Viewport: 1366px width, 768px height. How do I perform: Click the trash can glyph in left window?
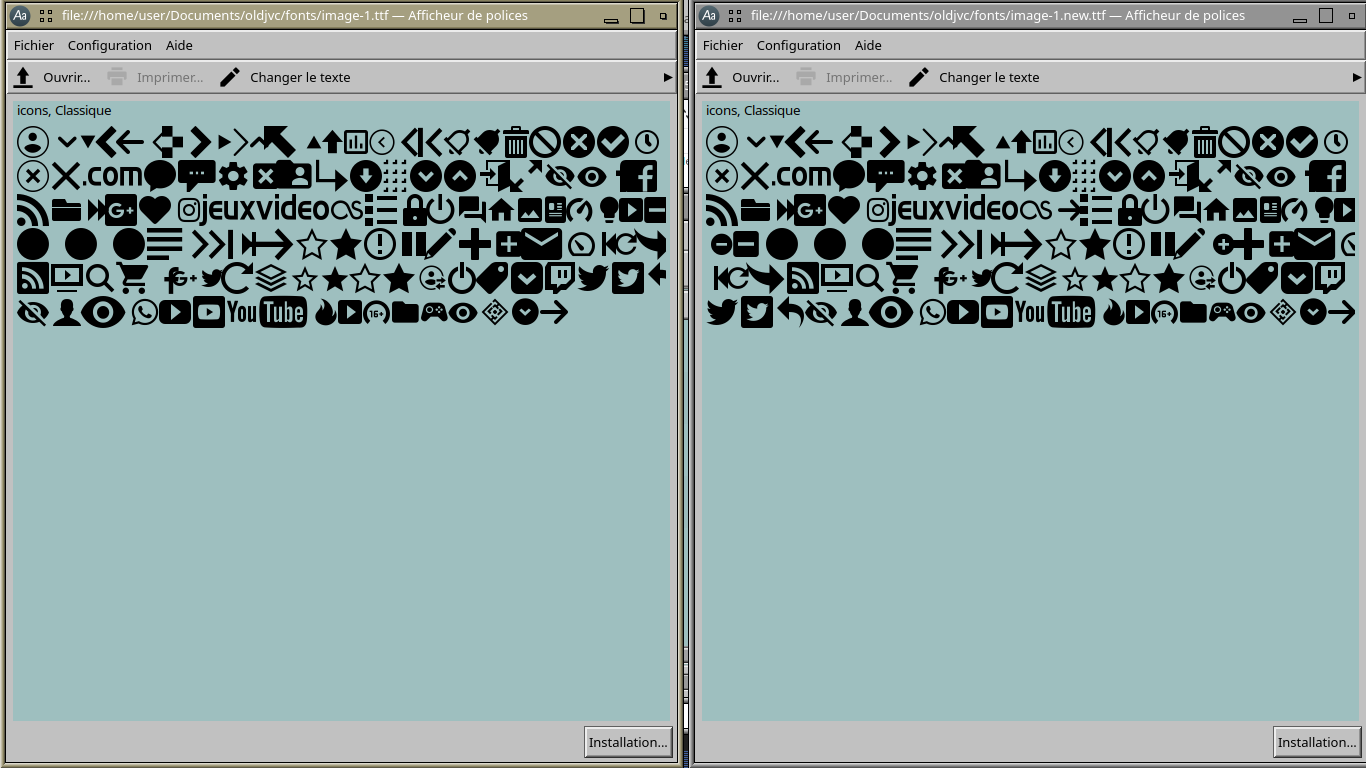coord(515,142)
